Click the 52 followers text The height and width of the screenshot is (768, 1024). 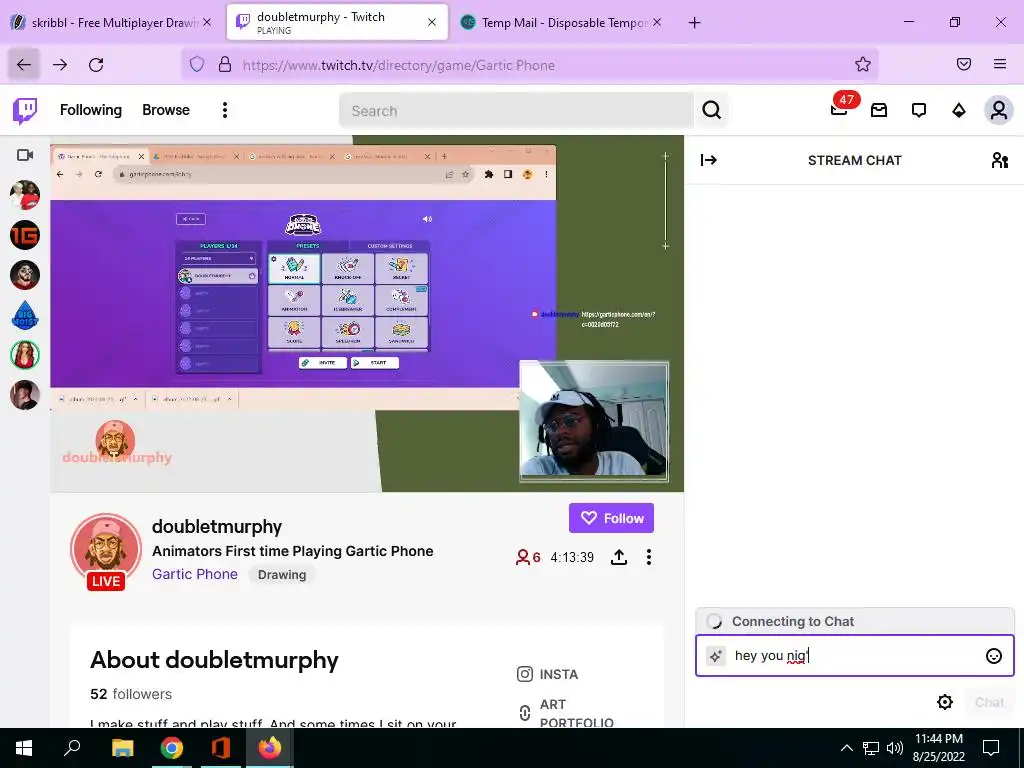pos(131,694)
